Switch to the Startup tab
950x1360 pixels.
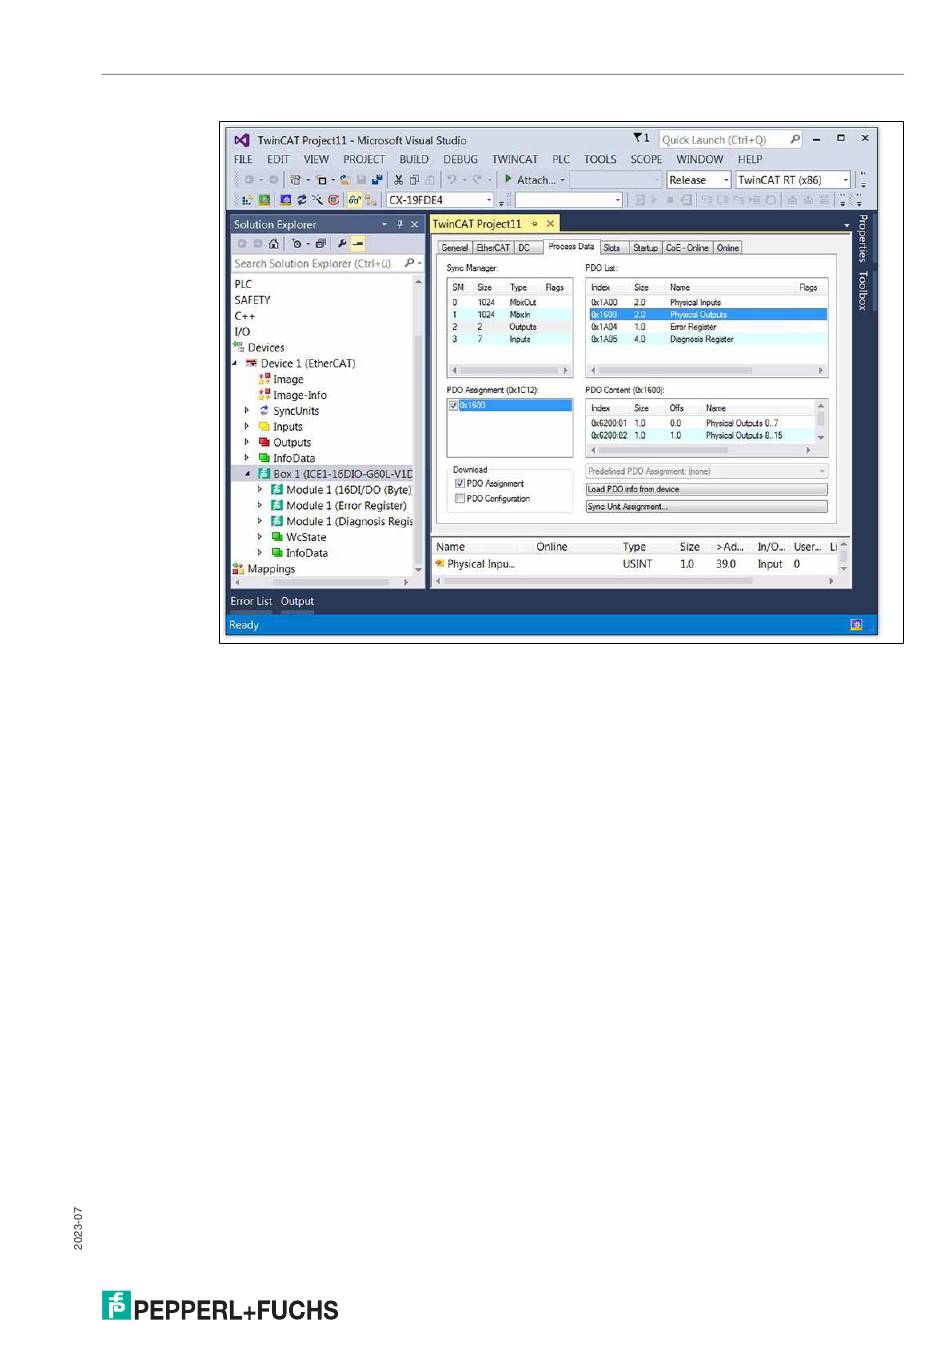(645, 247)
